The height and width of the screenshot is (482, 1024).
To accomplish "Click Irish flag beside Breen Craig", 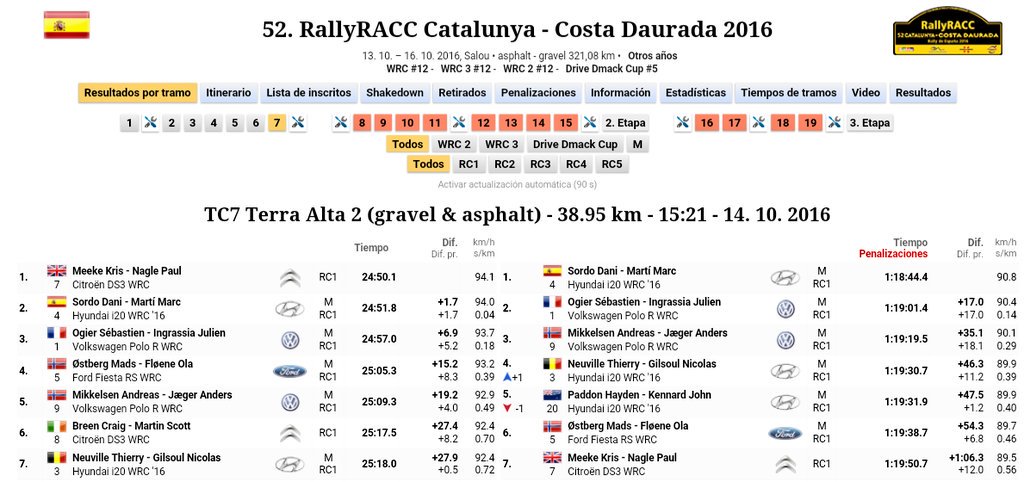I will (57, 426).
